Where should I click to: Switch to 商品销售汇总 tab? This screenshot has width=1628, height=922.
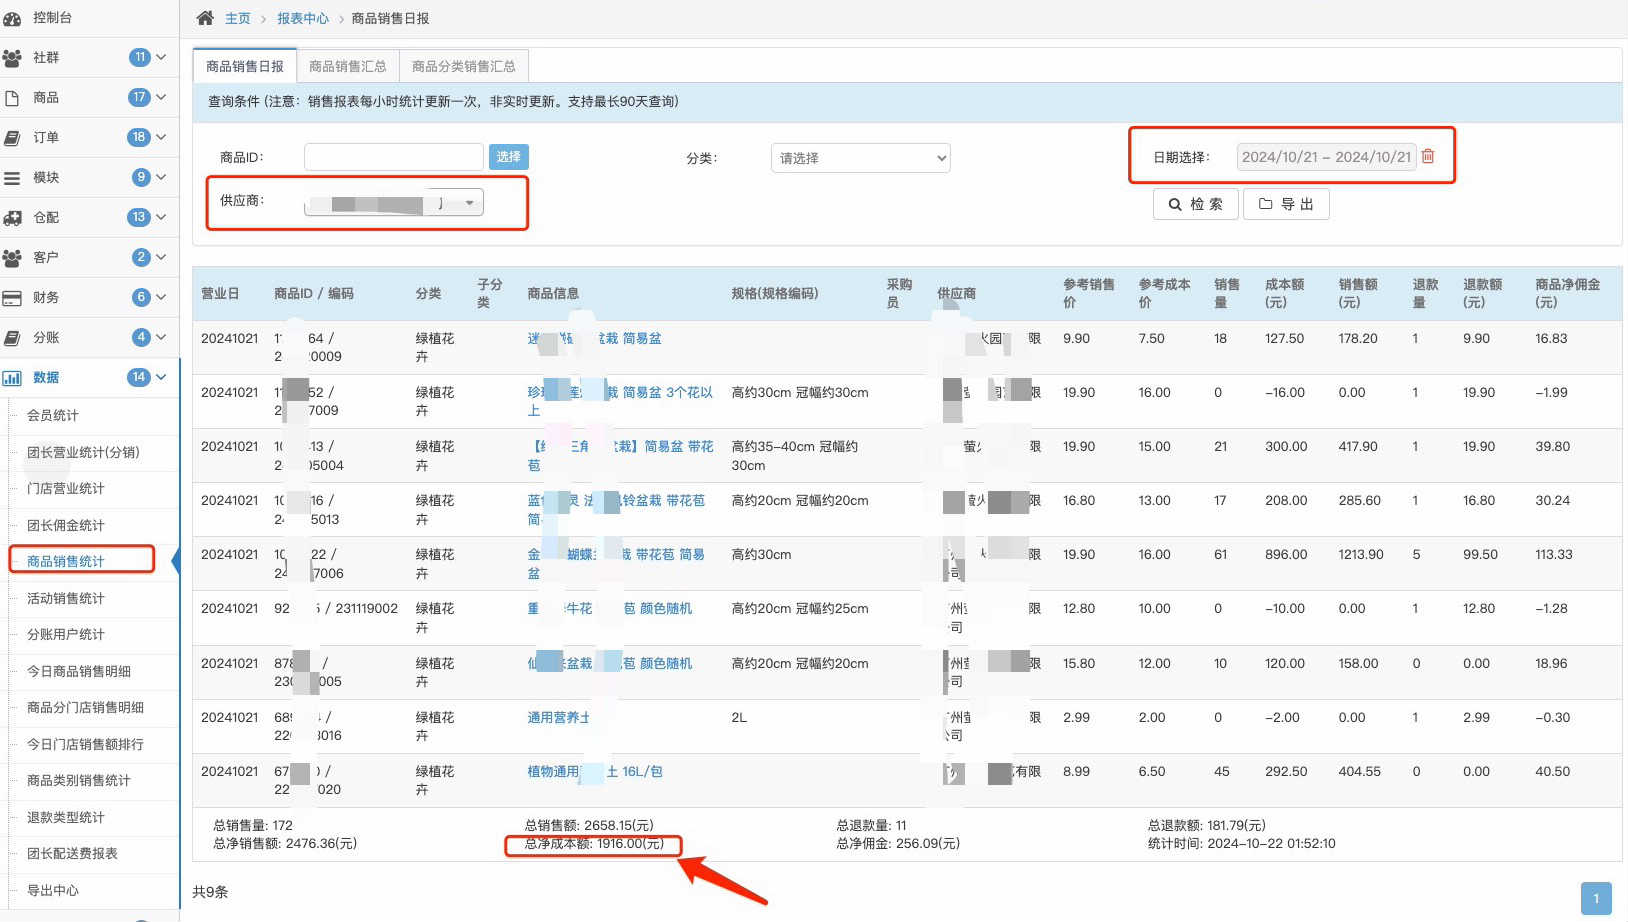pyautogui.click(x=348, y=66)
